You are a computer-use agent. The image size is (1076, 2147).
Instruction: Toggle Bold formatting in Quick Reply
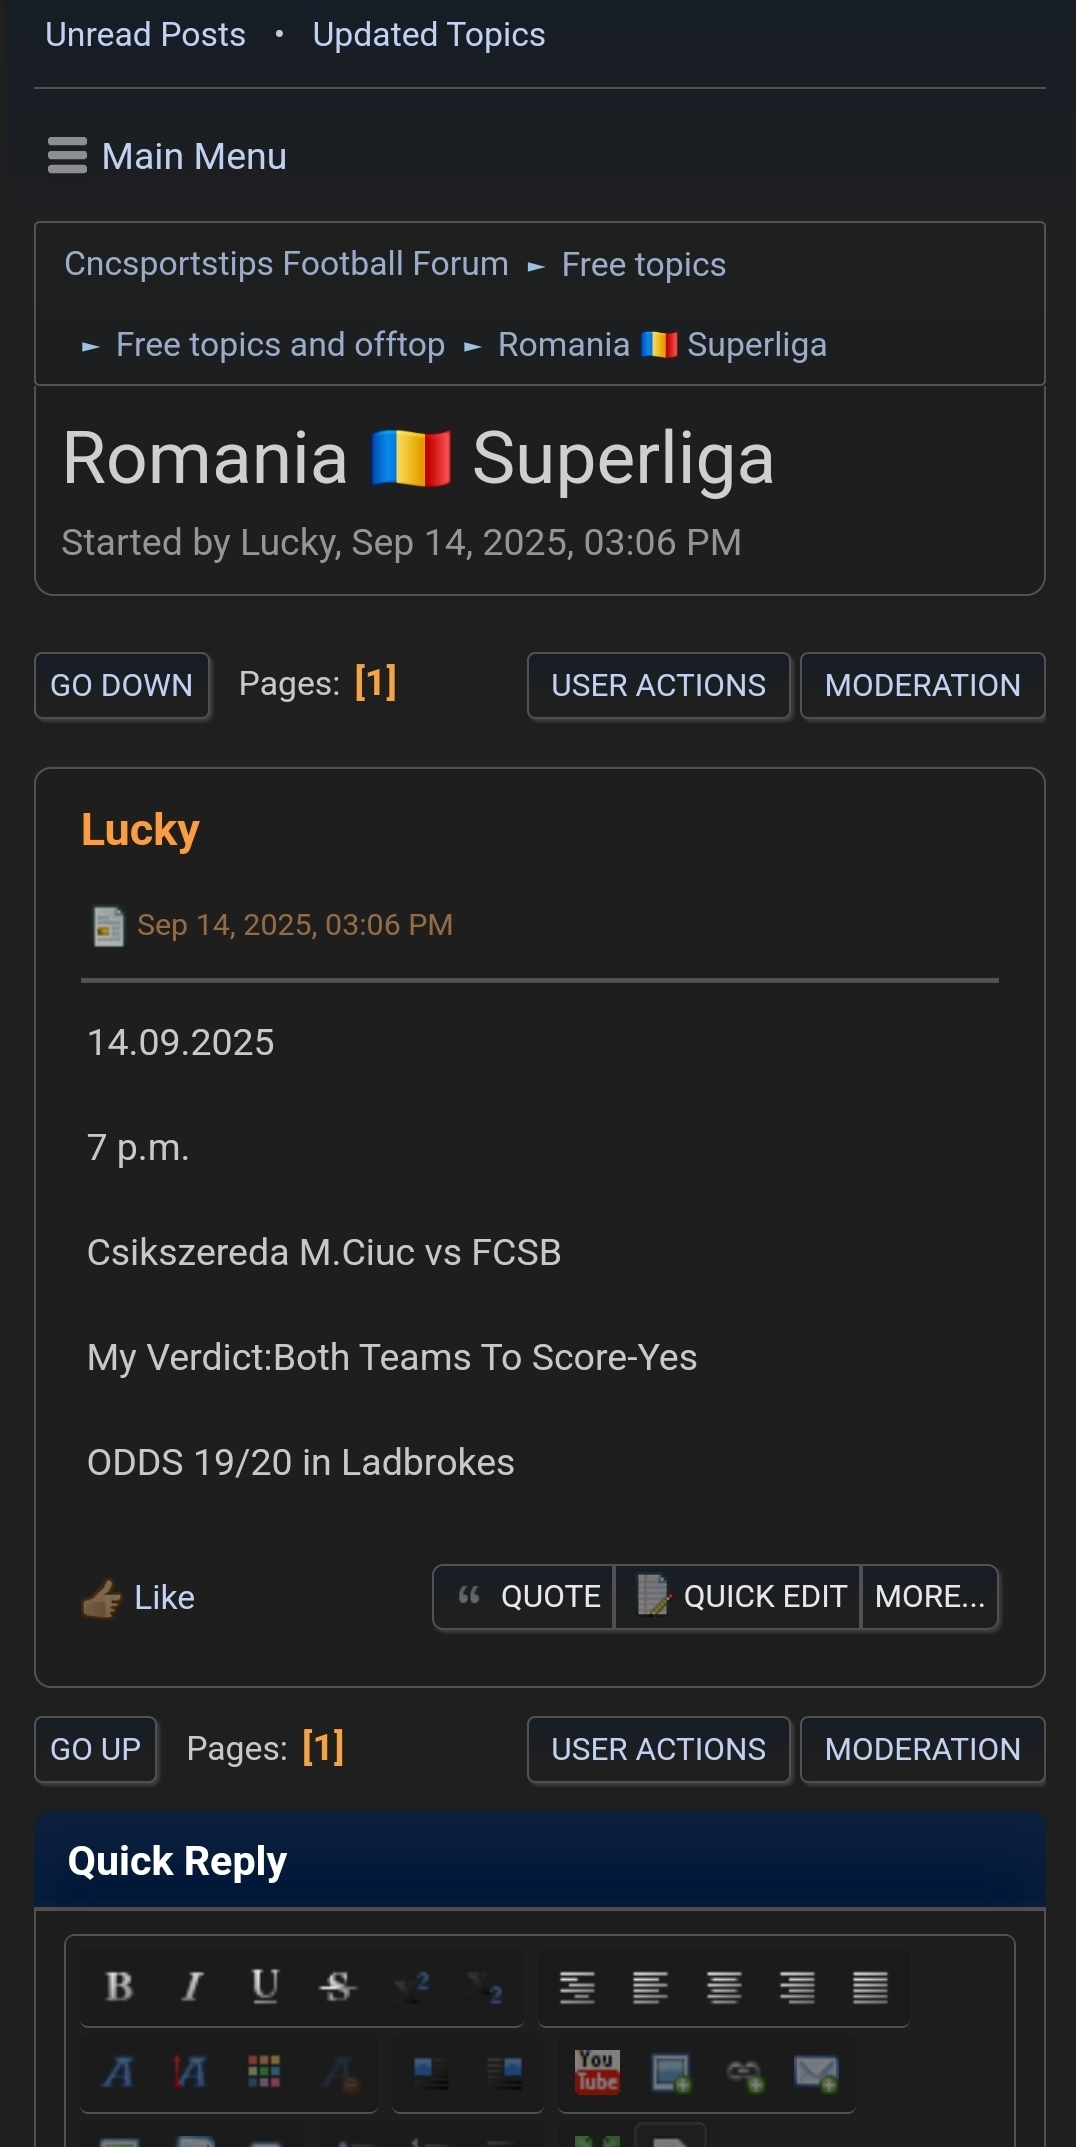pyautogui.click(x=119, y=1986)
